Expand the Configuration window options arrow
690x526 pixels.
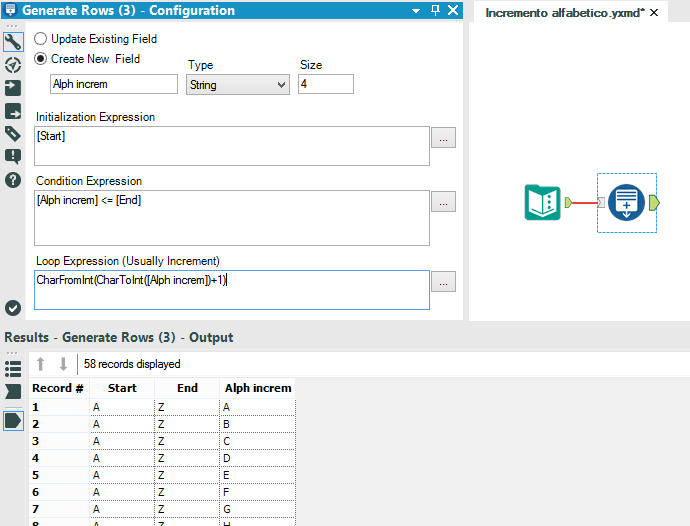416,11
